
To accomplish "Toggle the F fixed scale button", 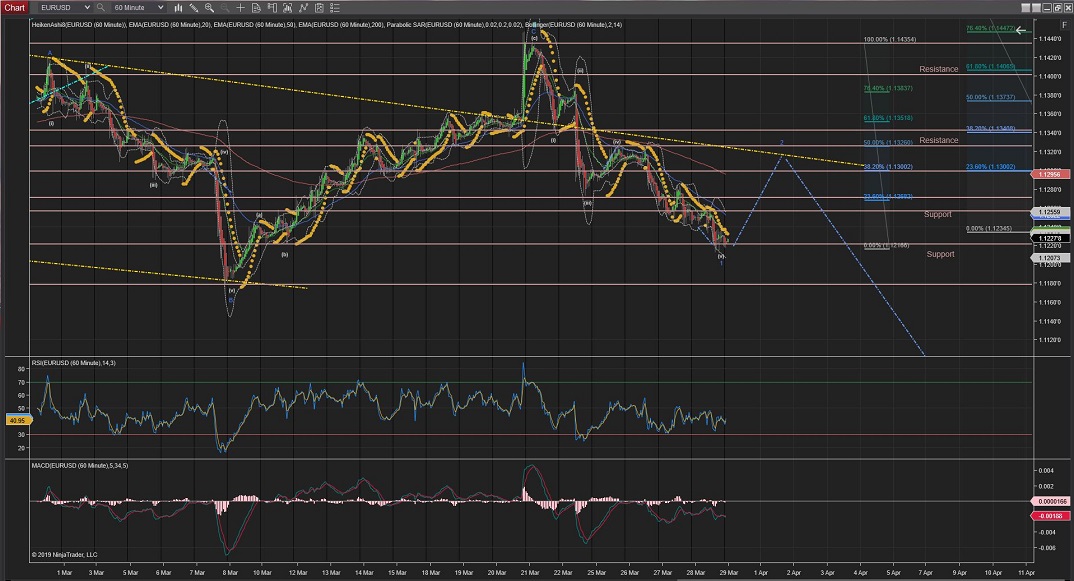I will 1064,24.
